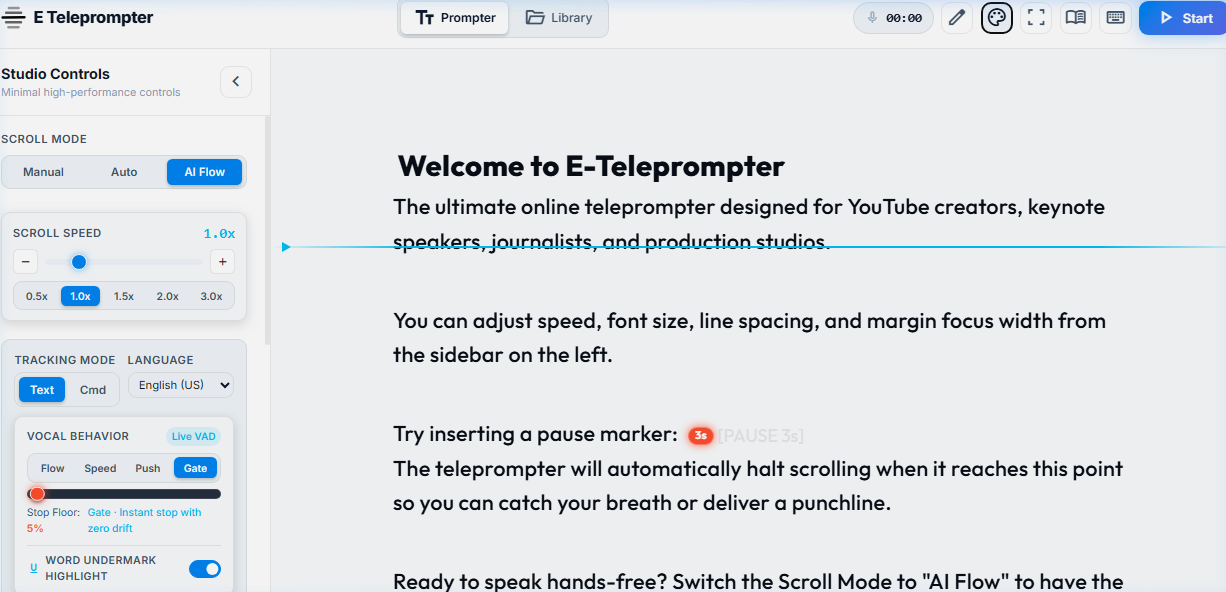Select Manual scroll mode
Screen dimensions: 1226x592
pyautogui.click(x=44, y=172)
